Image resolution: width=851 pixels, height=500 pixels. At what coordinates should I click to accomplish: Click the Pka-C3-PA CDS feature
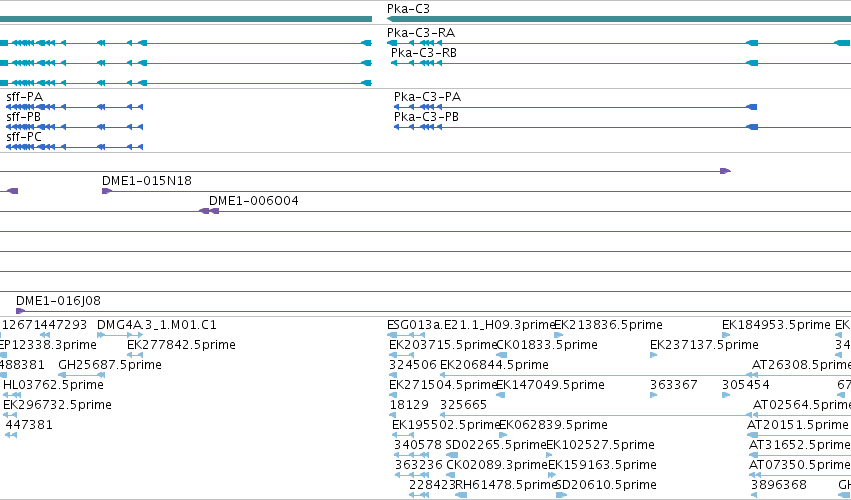coord(428,97)
